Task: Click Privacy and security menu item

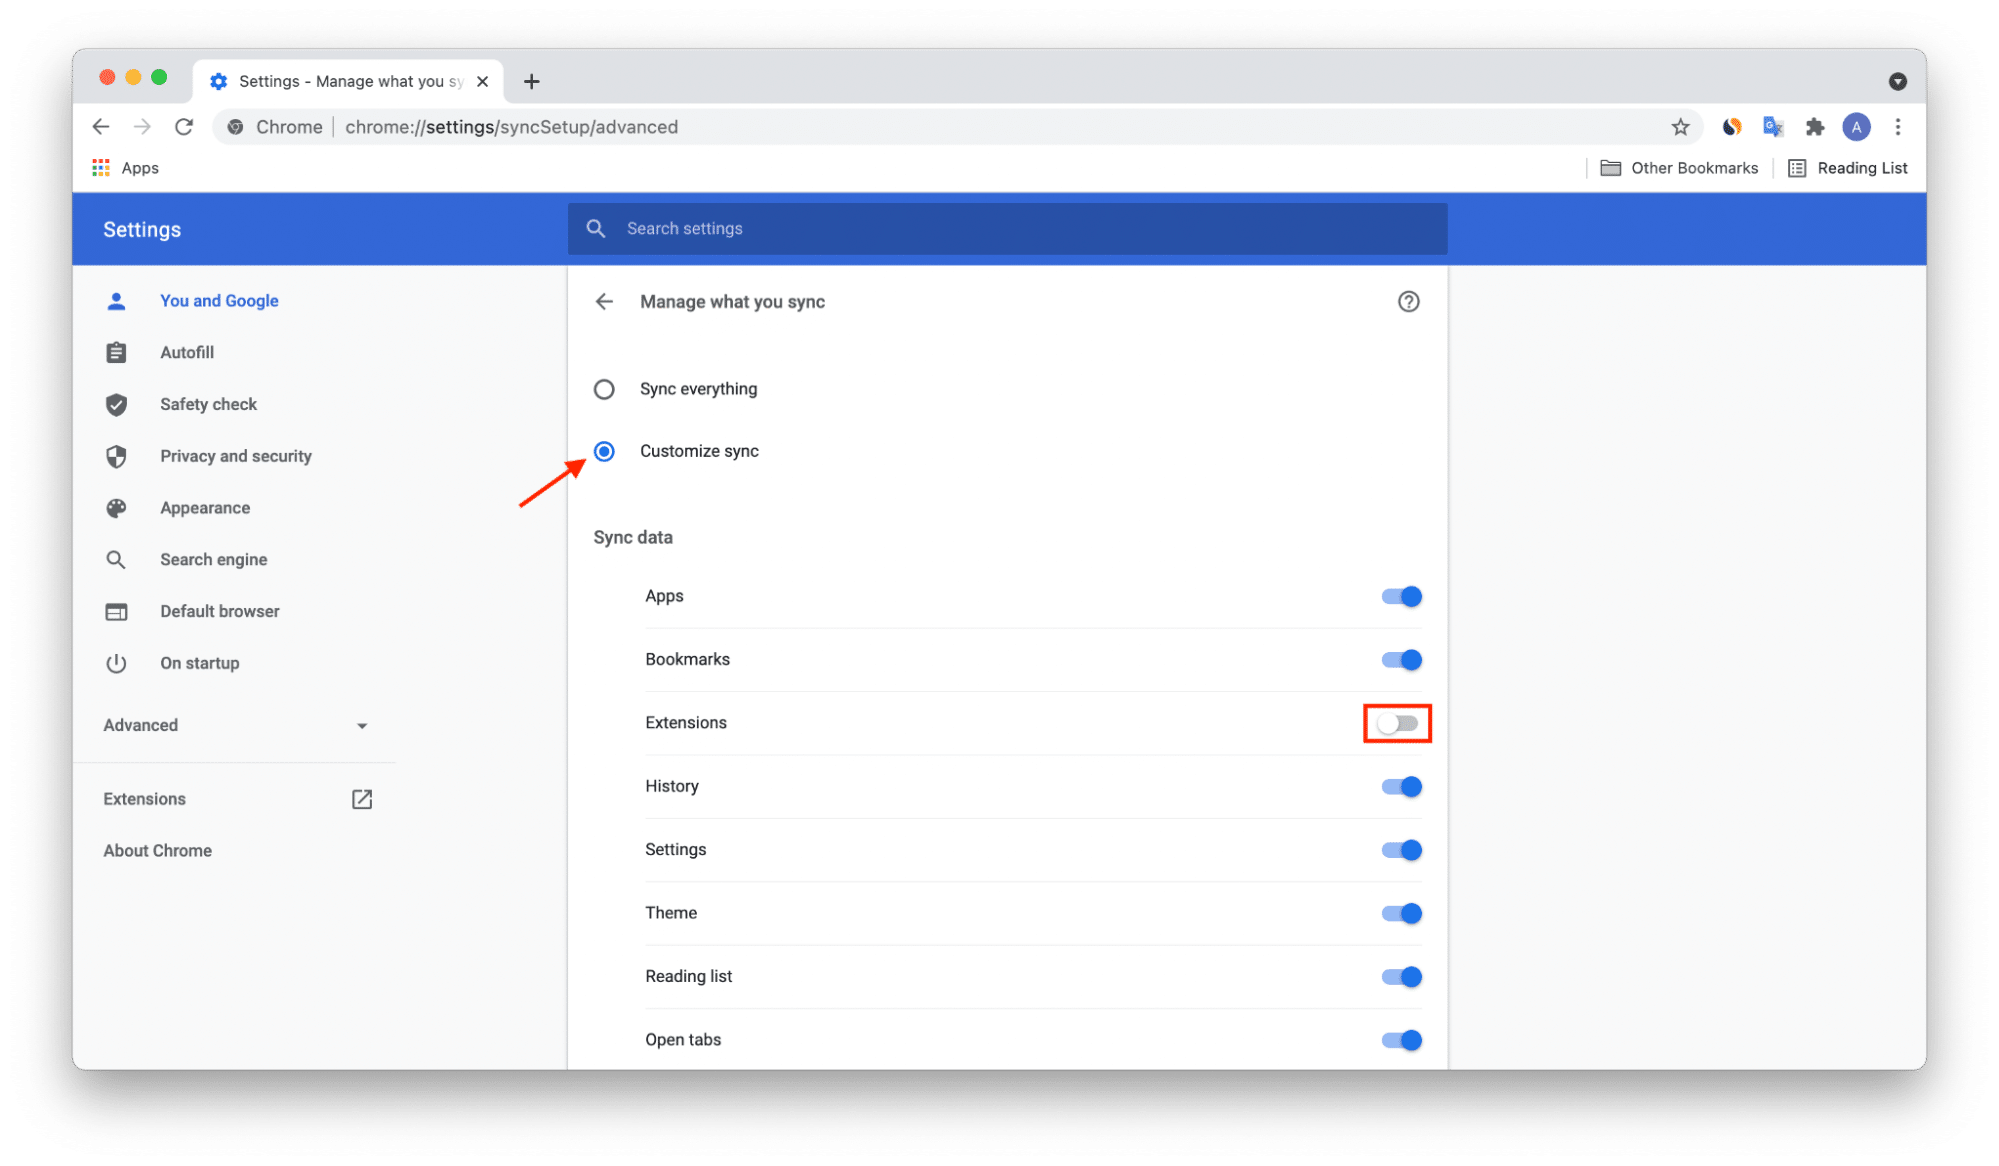Action: click(x=235, y=457)
